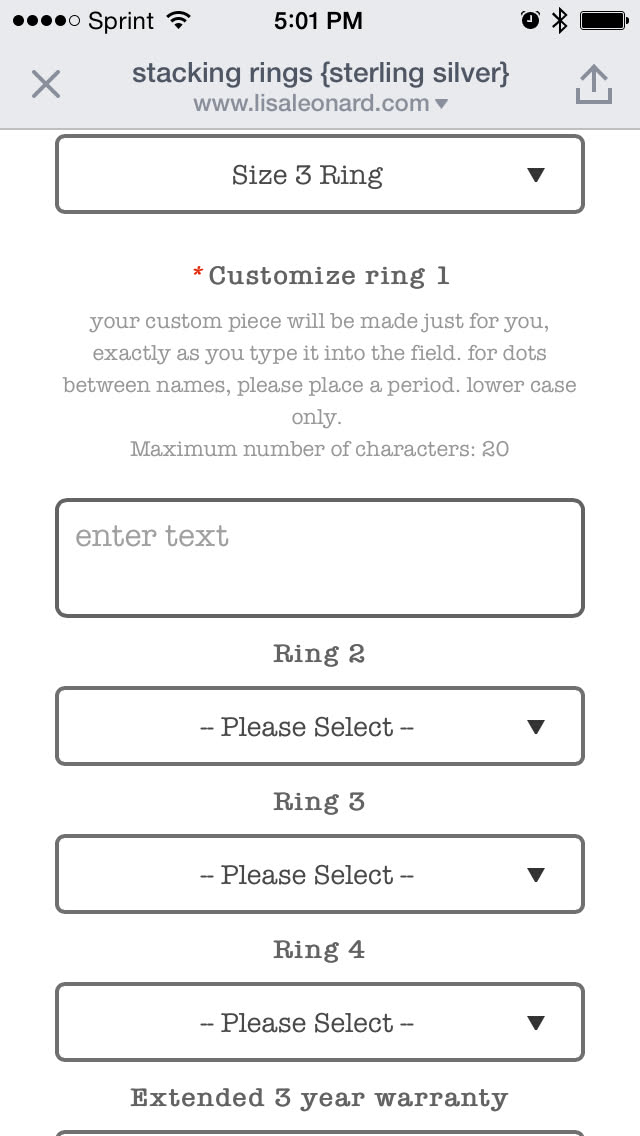Tap the page title stacking rings
This screenshot has height=1136, width=640.
pyautogui.click(x=320, y=73)
